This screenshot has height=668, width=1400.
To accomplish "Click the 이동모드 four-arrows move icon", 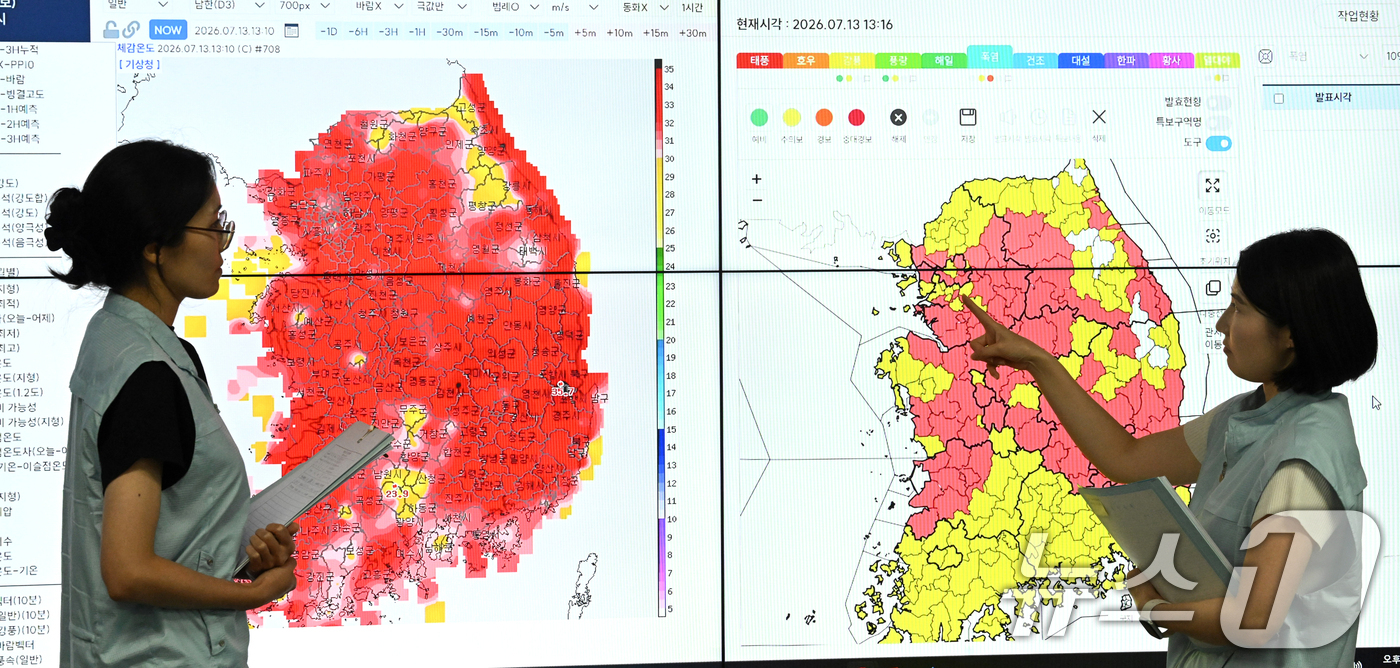I will 1212,185.
